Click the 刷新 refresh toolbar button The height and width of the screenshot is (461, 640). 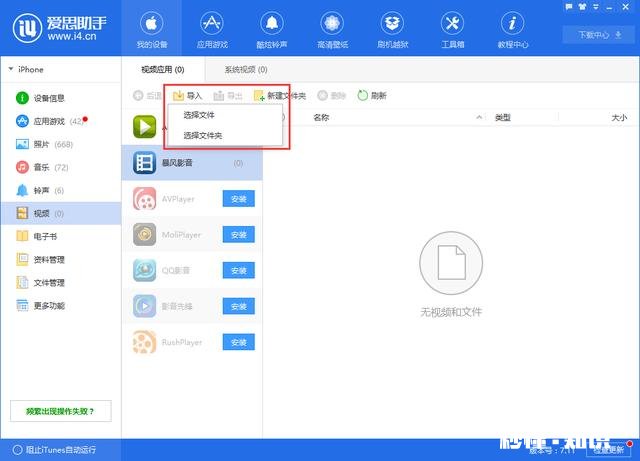click(371, 96)
